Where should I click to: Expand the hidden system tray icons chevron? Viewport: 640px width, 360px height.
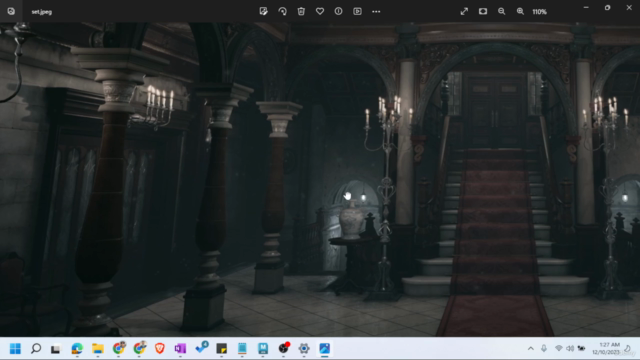(531, 349)
